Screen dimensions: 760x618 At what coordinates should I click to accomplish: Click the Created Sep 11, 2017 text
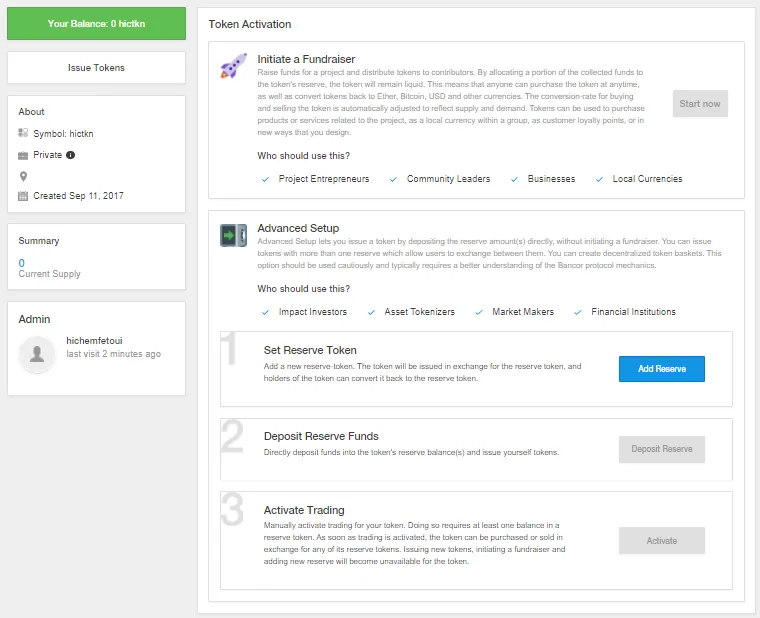tap(78, 196)
